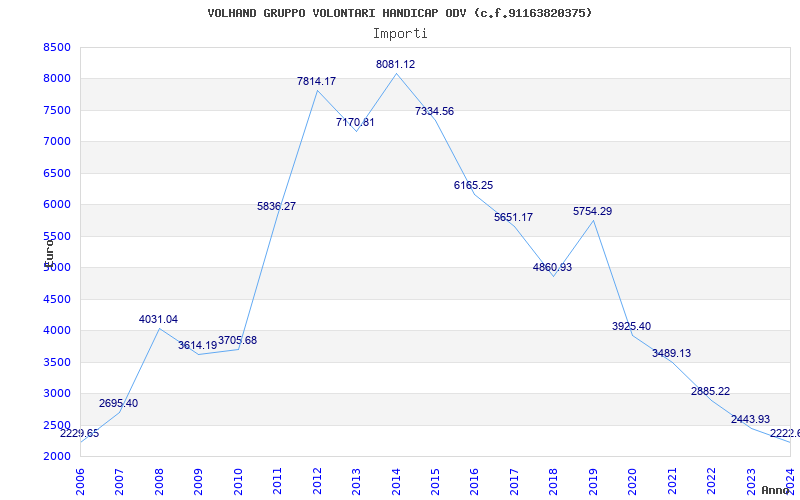800x500 pixels.
Task: Click the 2023 x-axis year label
Action: [x=751, y=482]
